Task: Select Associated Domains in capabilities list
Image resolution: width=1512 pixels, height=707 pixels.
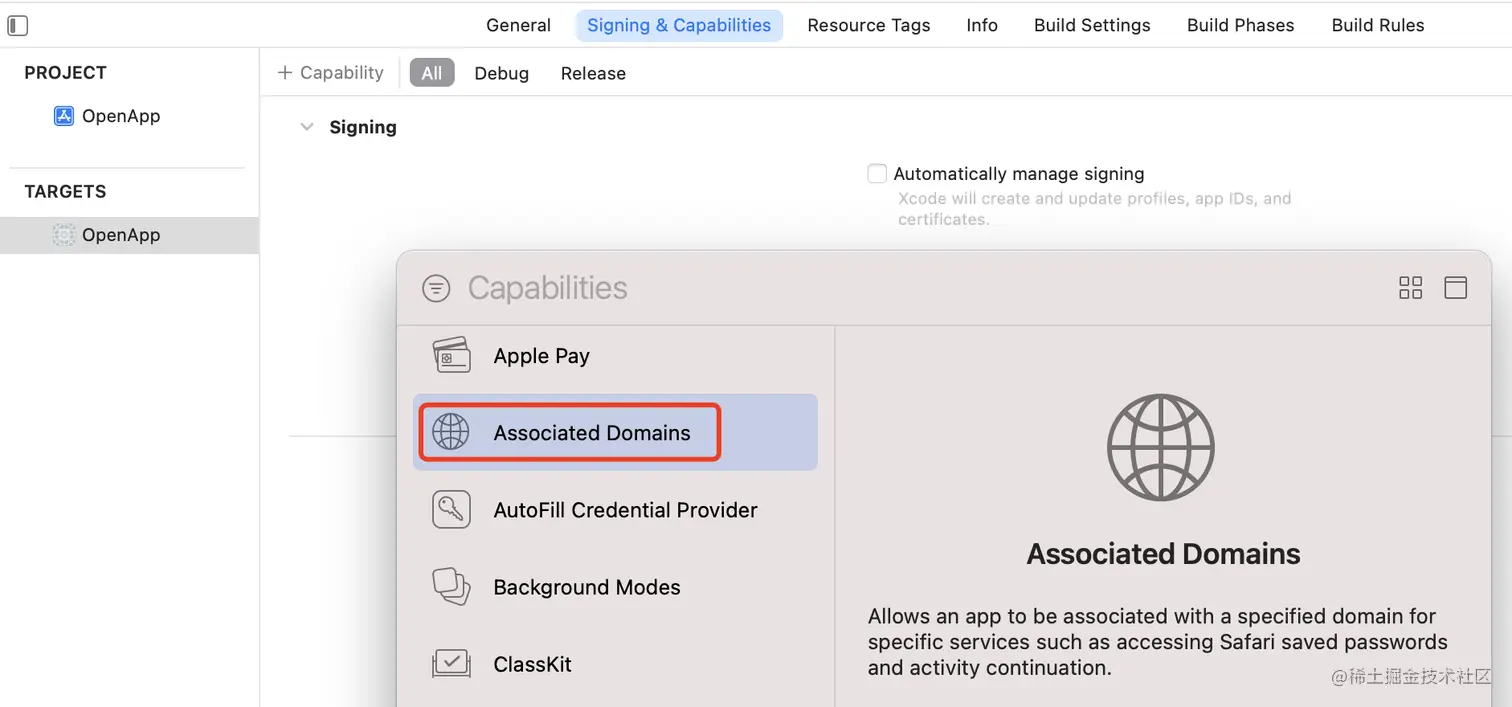Action: 591,433
